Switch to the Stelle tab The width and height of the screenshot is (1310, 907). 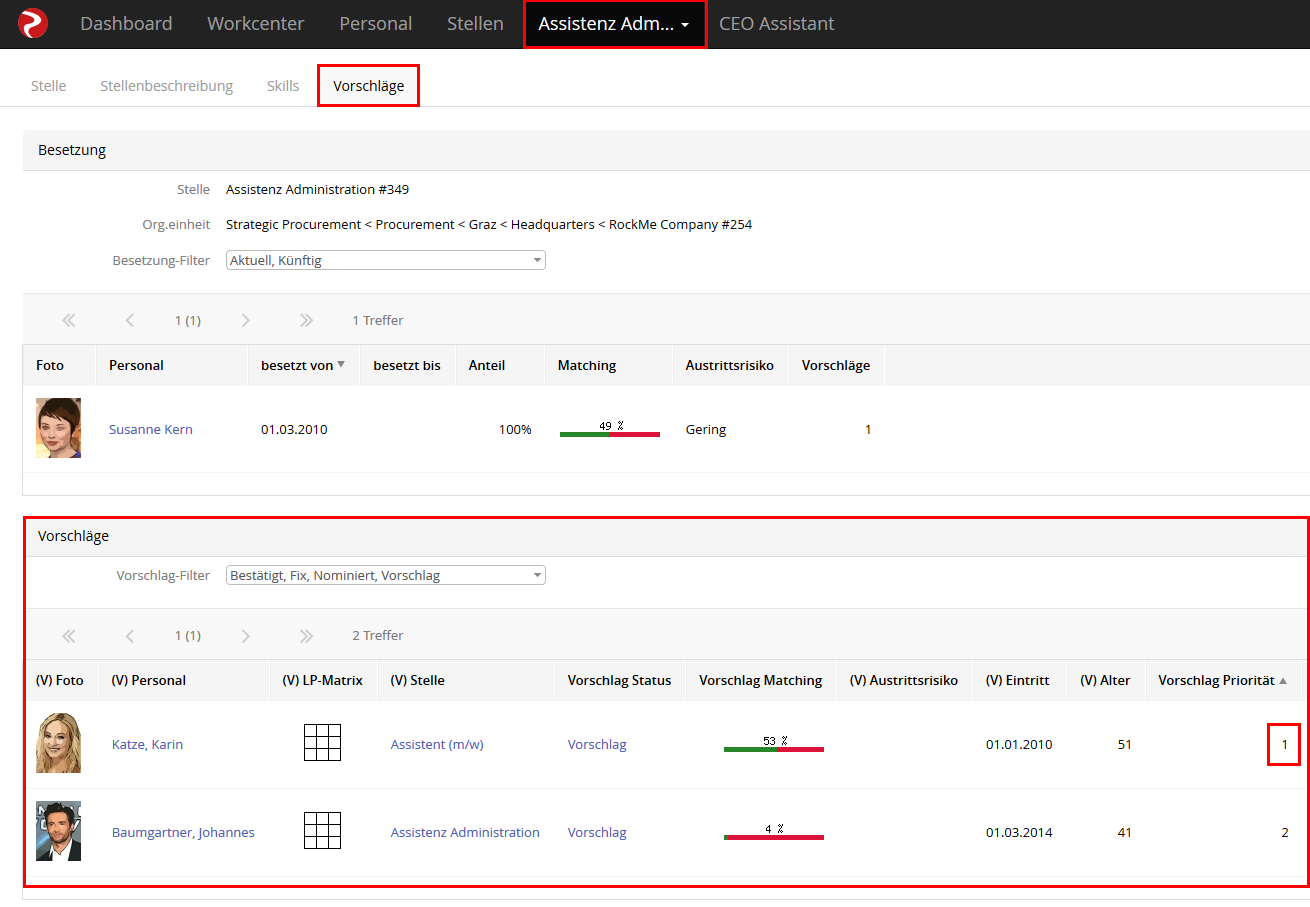[49, 86]
